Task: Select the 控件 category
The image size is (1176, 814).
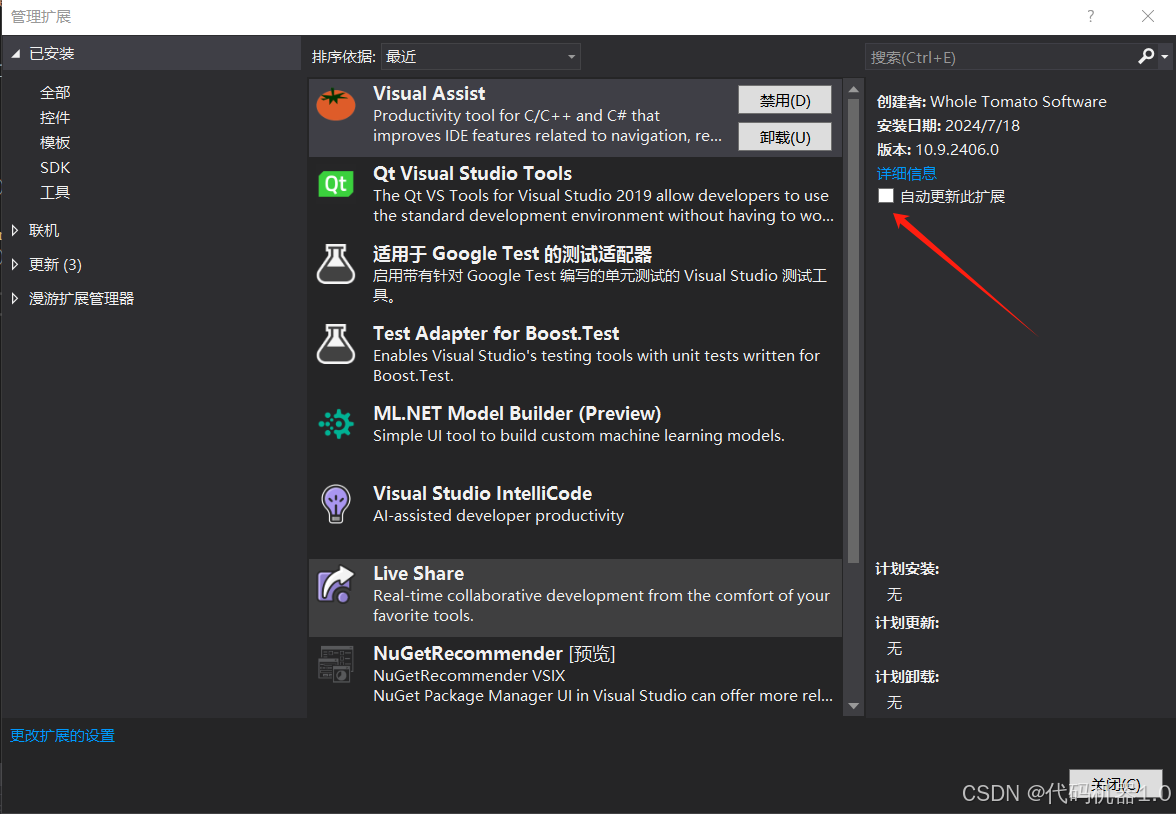Action: pos(55,118)
